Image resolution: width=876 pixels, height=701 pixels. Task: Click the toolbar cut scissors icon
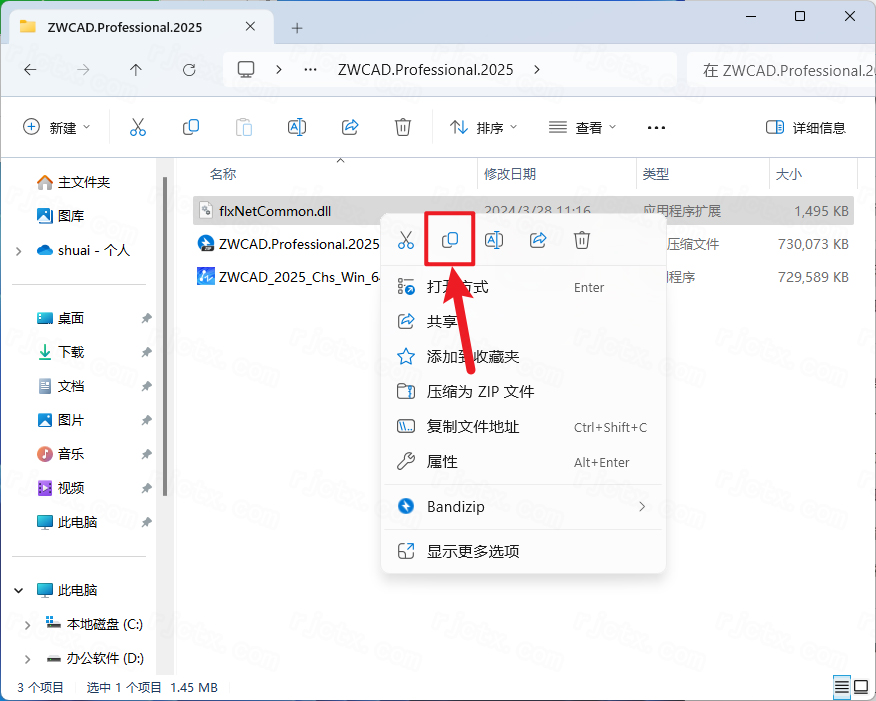point(138,127)
